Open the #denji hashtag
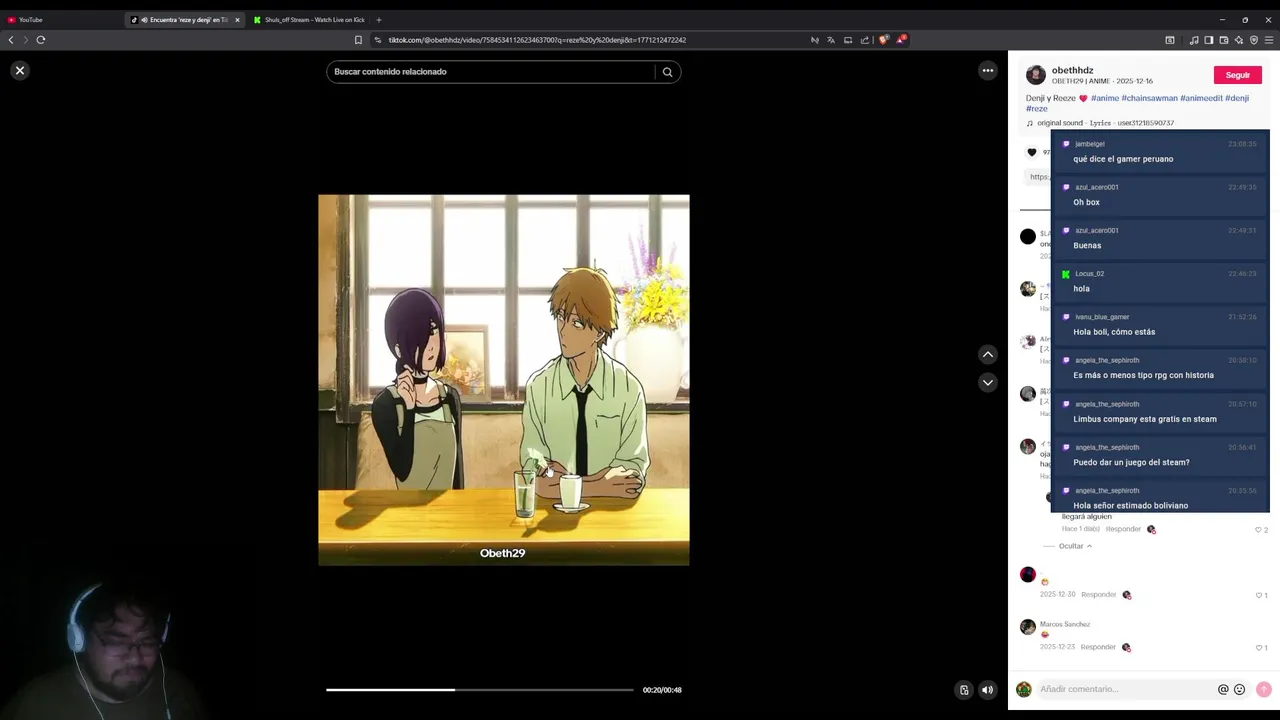1280x720 pixels. [x=1237, y=98]
